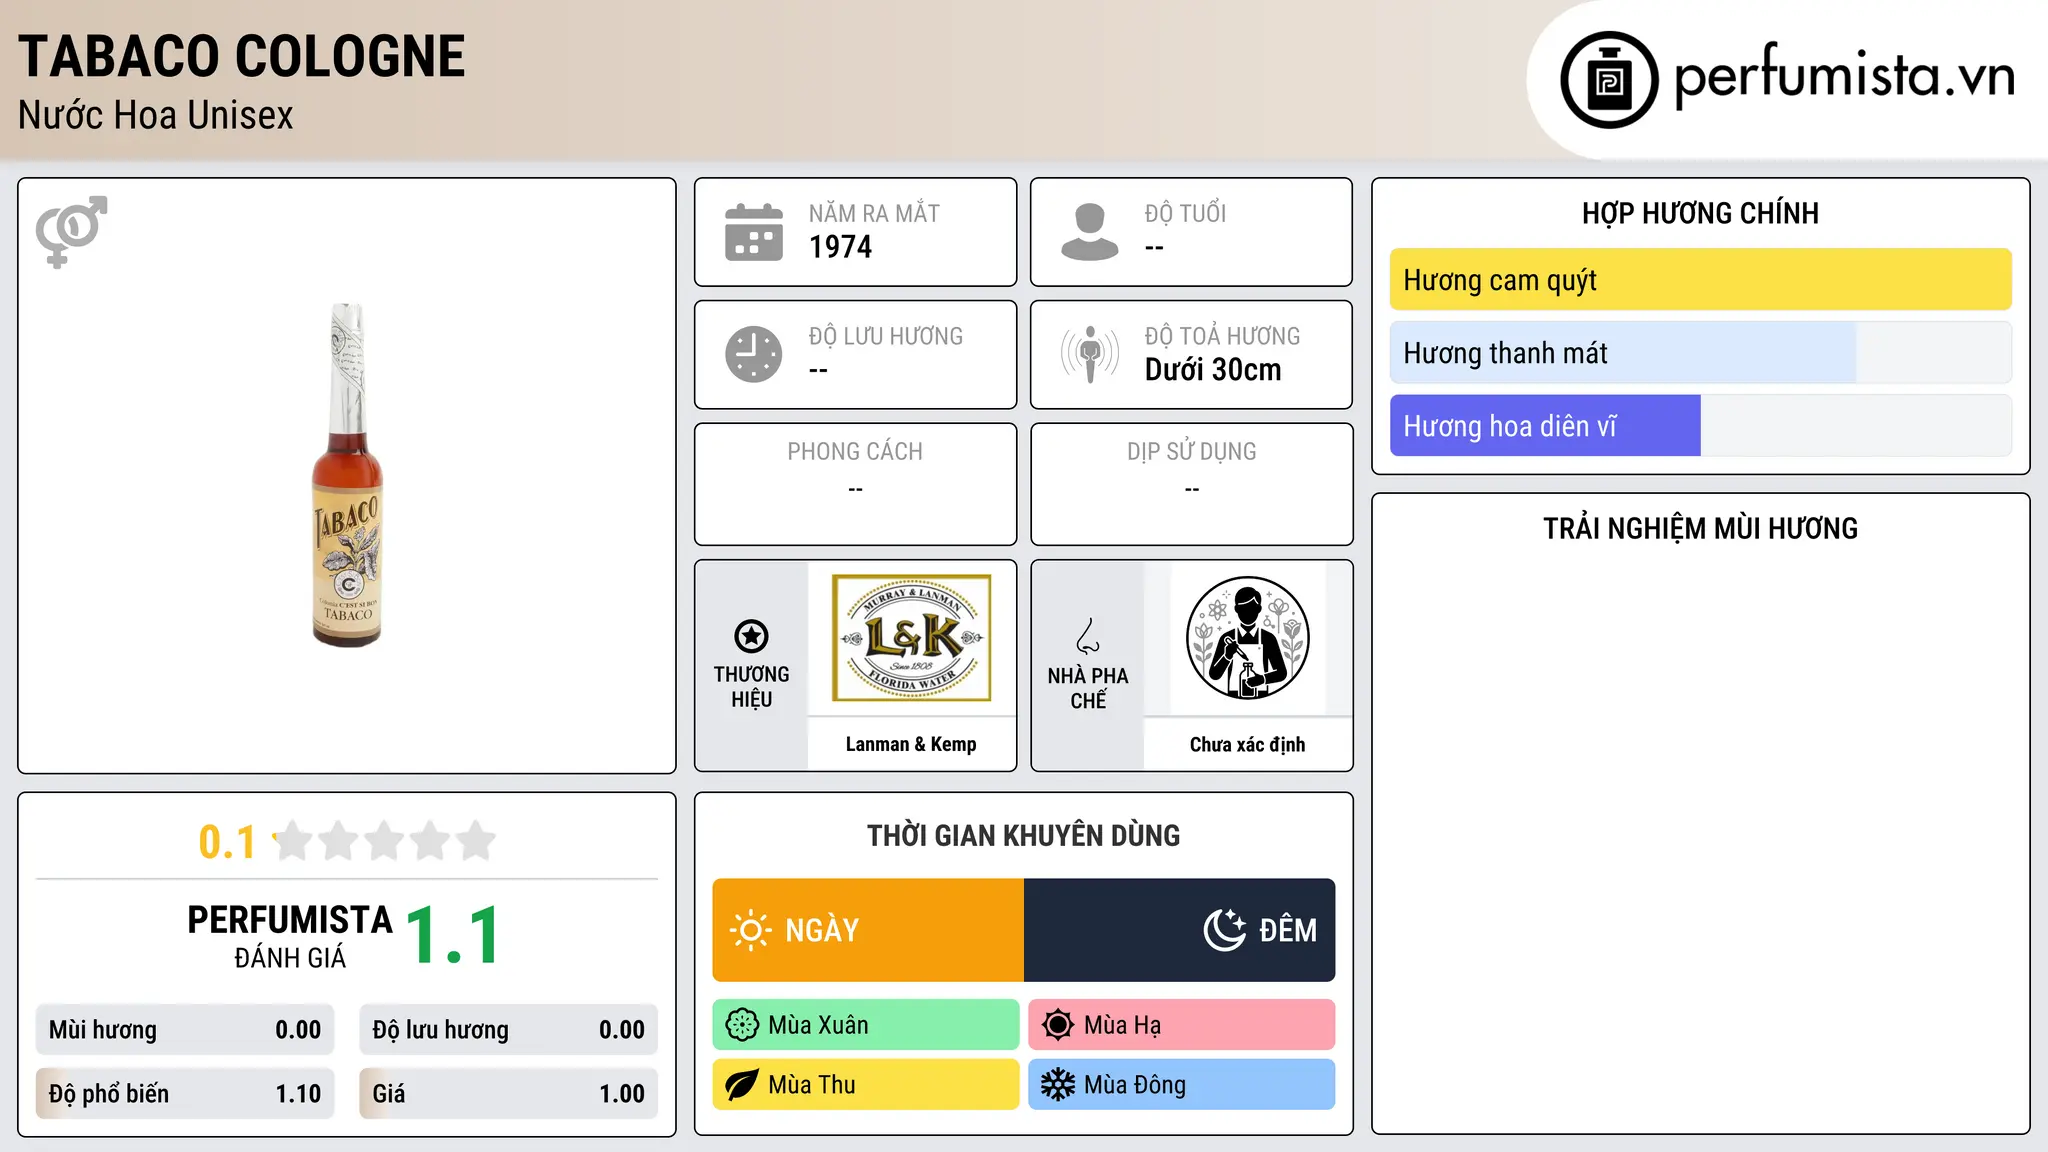Click the TABACO COLOGNE title
This screenshot has height=1152, width=2048.
pyautogui.click(x=242, y=56)
